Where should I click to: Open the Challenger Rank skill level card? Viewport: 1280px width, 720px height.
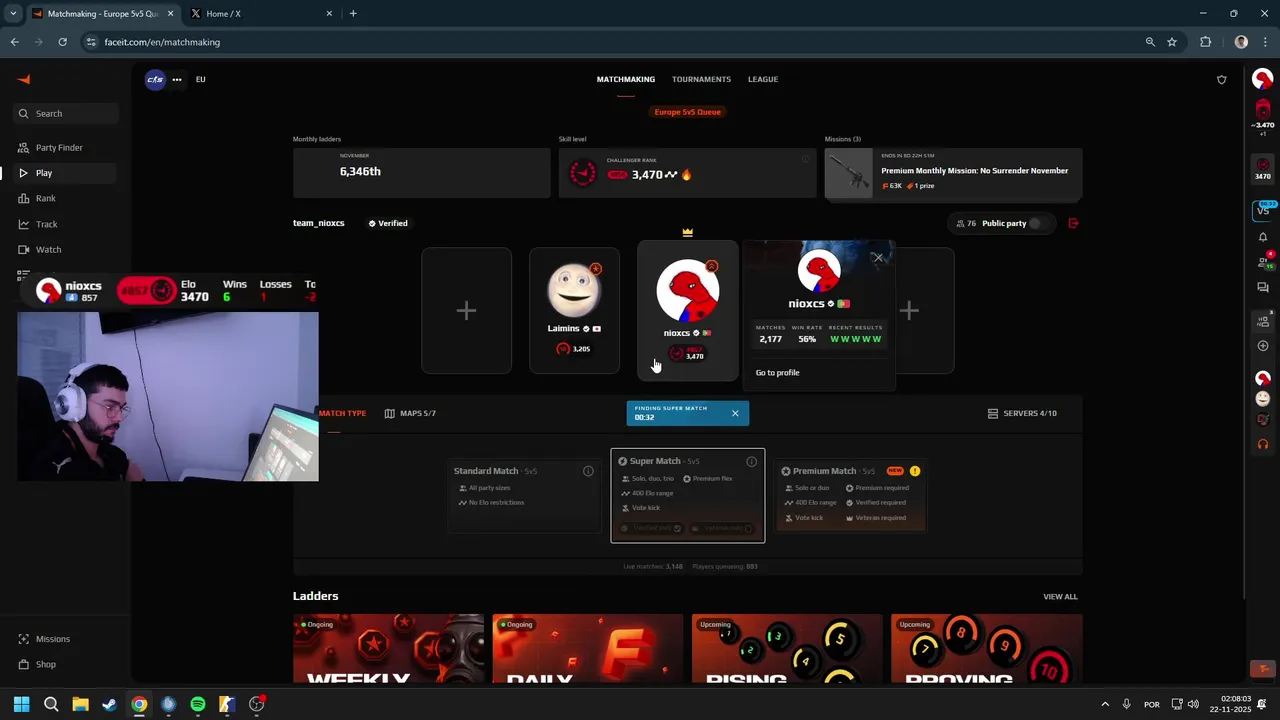[x=687, y=173]
